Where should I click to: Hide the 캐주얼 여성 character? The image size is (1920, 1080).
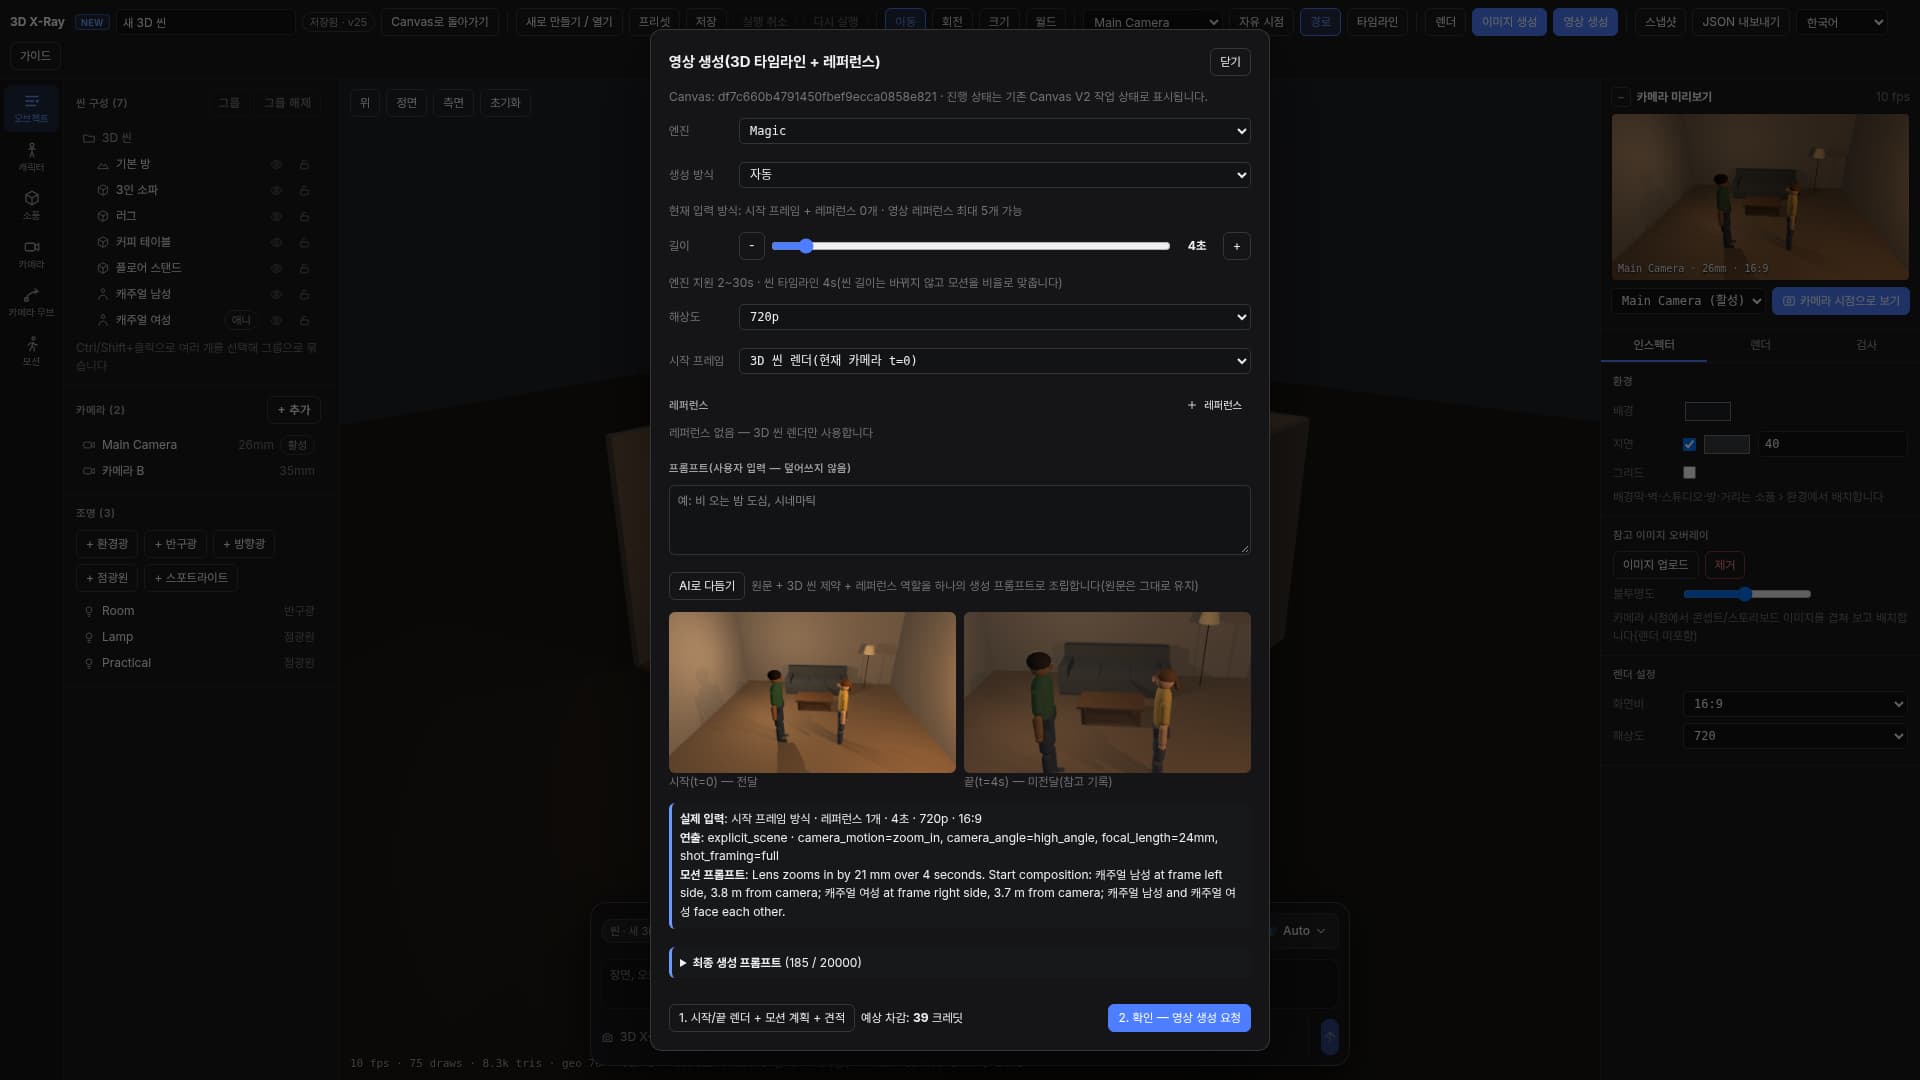[276, 320]
